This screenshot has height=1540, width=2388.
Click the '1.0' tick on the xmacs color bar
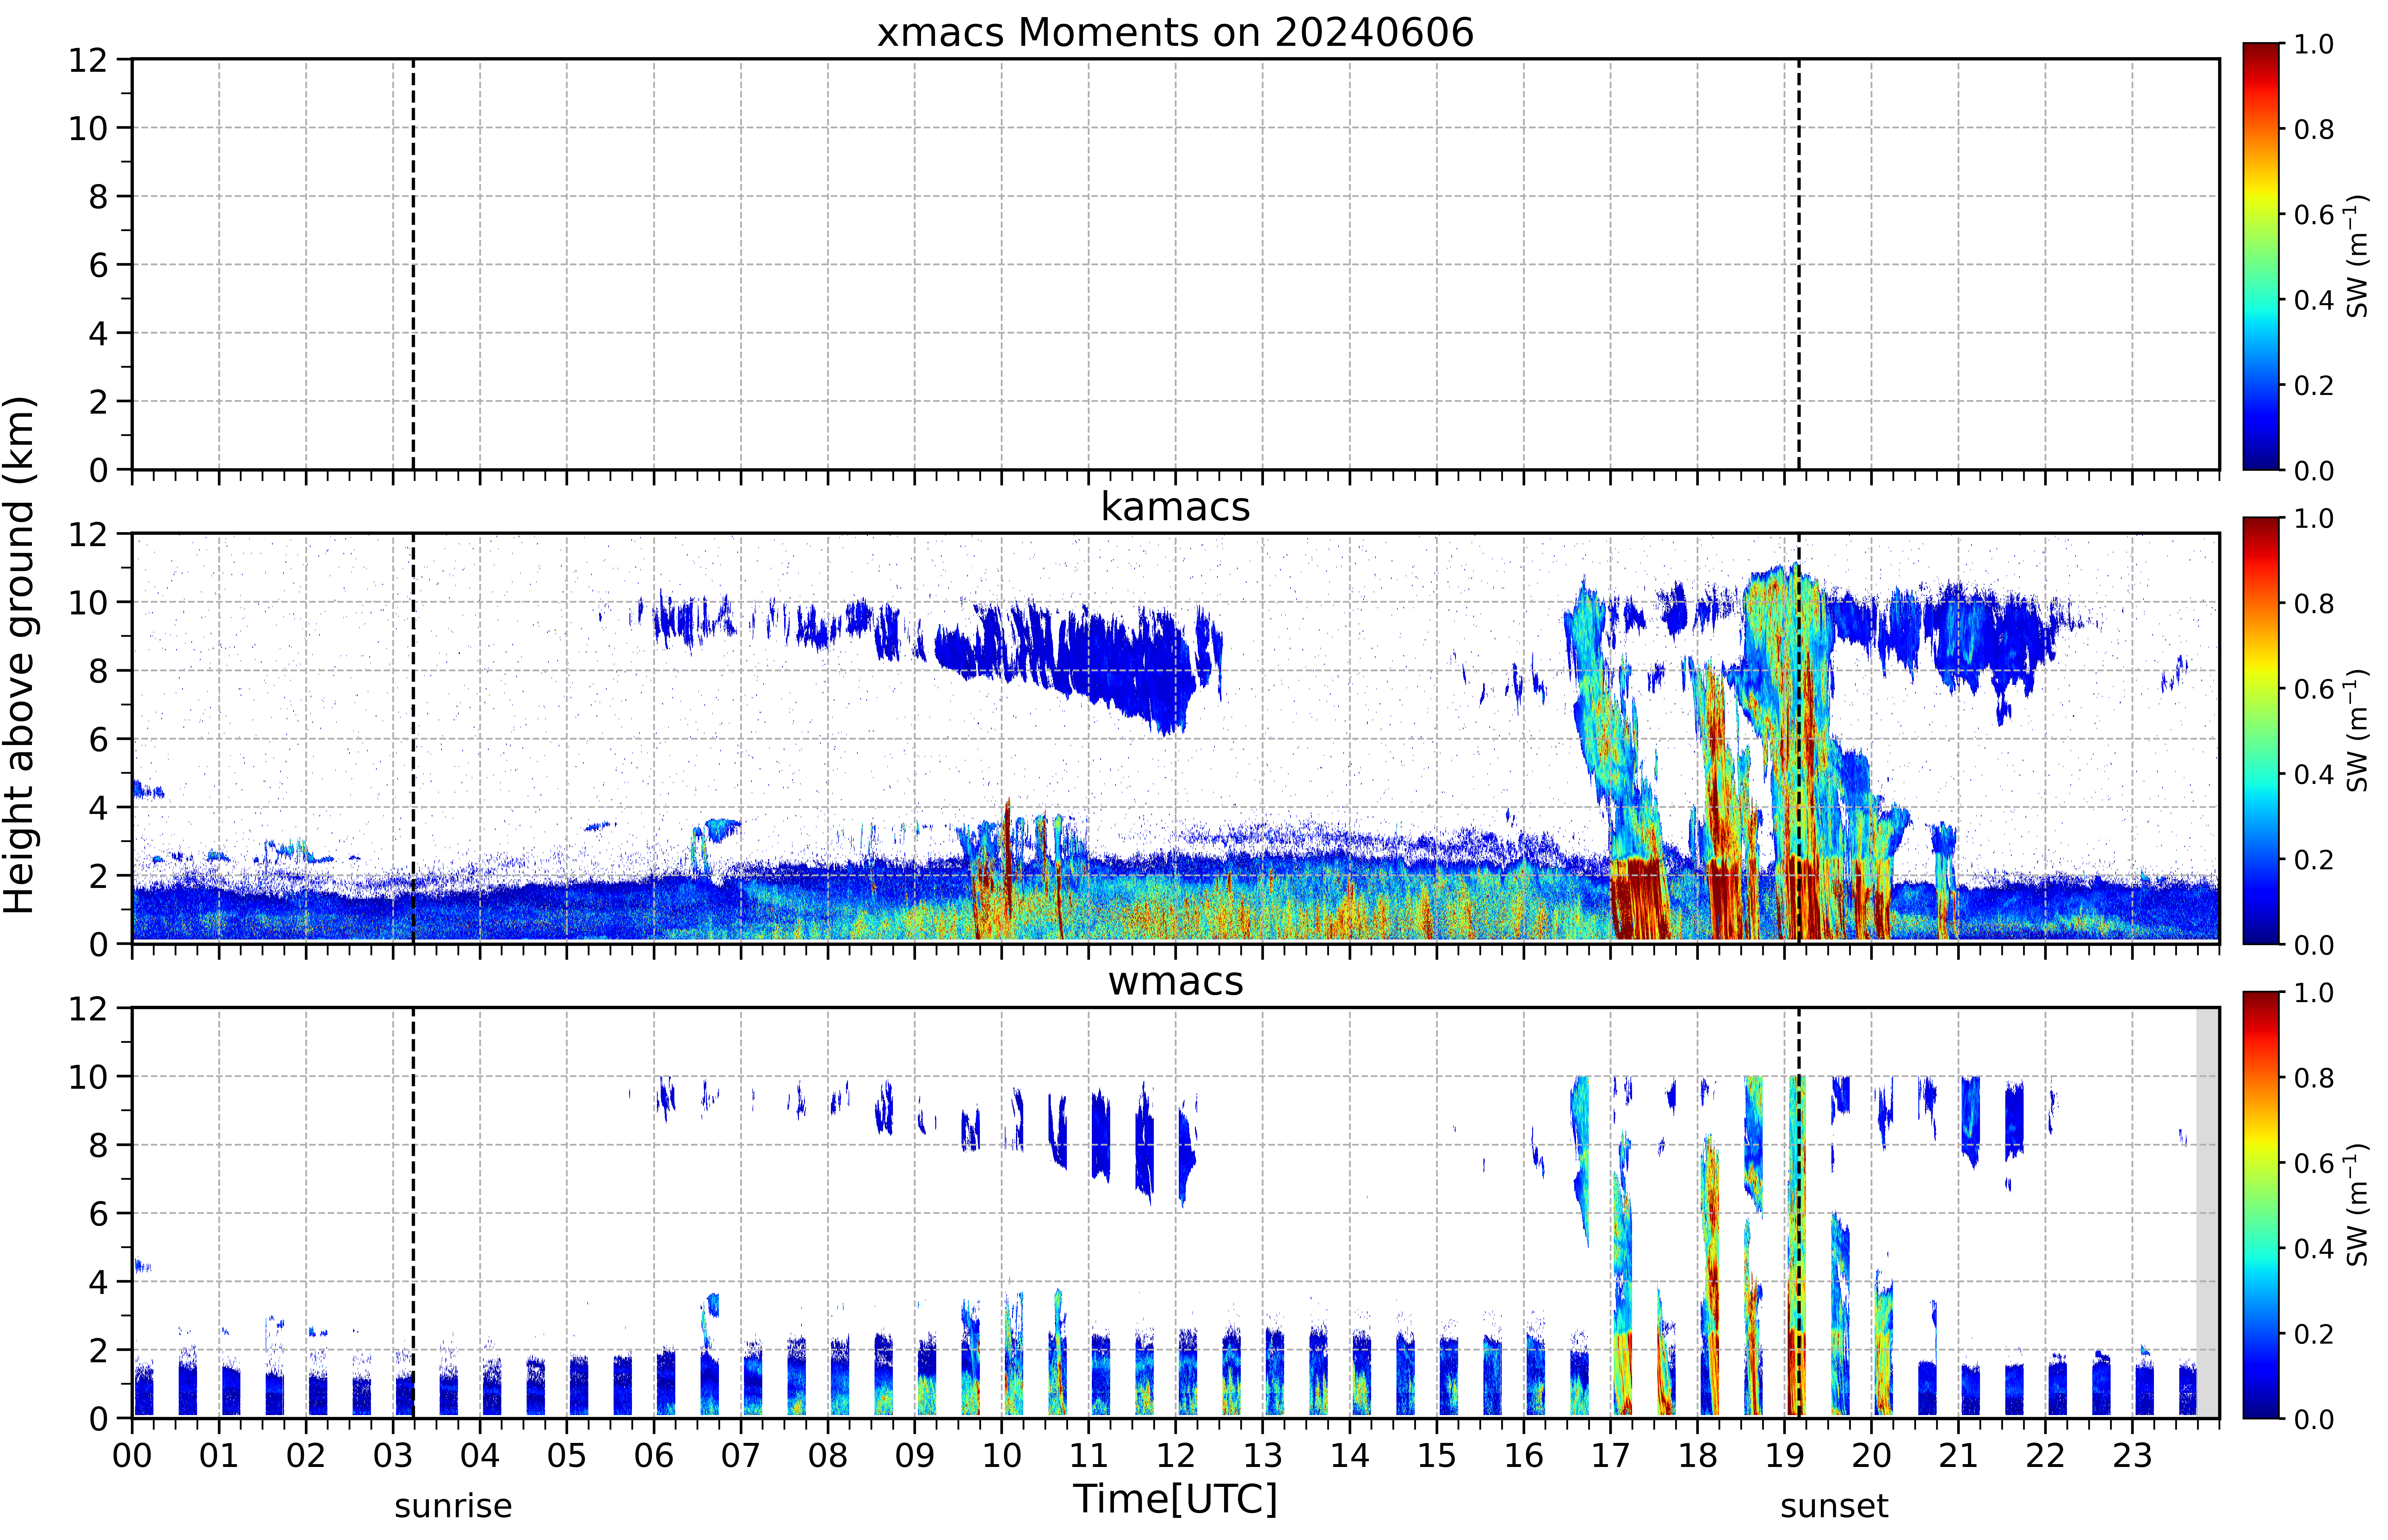point(2314,44)
